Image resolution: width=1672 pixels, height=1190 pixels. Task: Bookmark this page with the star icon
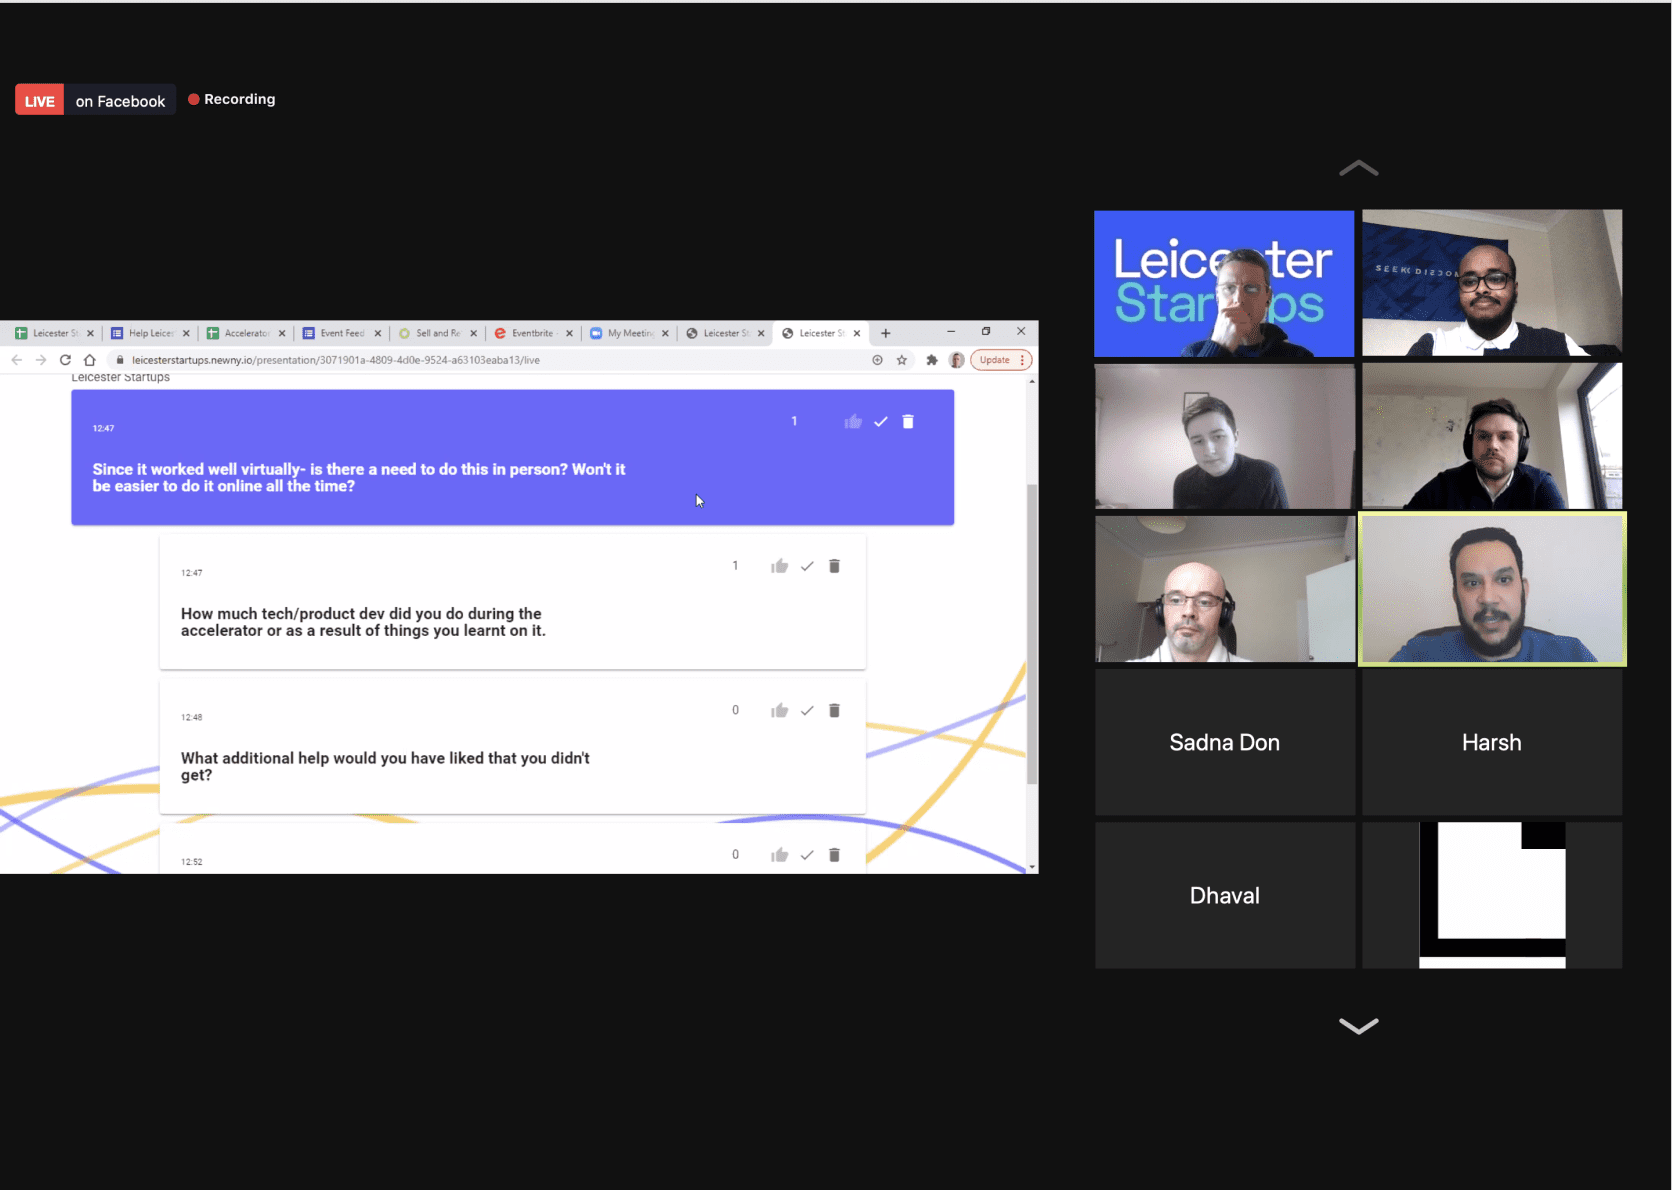coord(902,360)
